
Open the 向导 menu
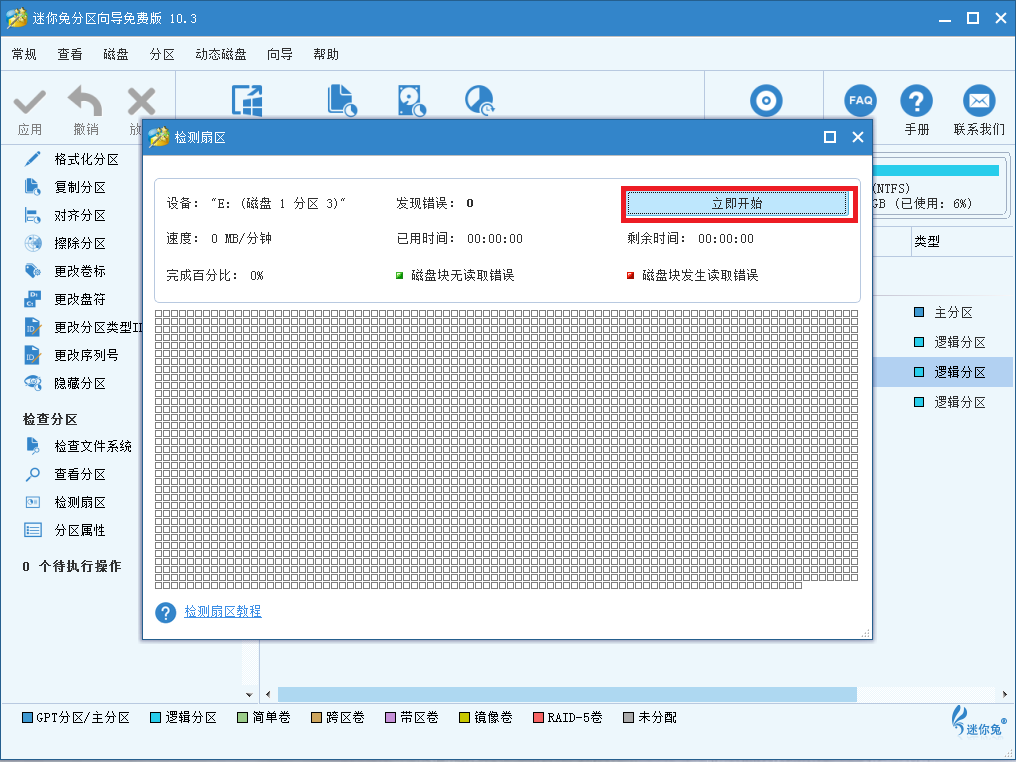(280, 54)
